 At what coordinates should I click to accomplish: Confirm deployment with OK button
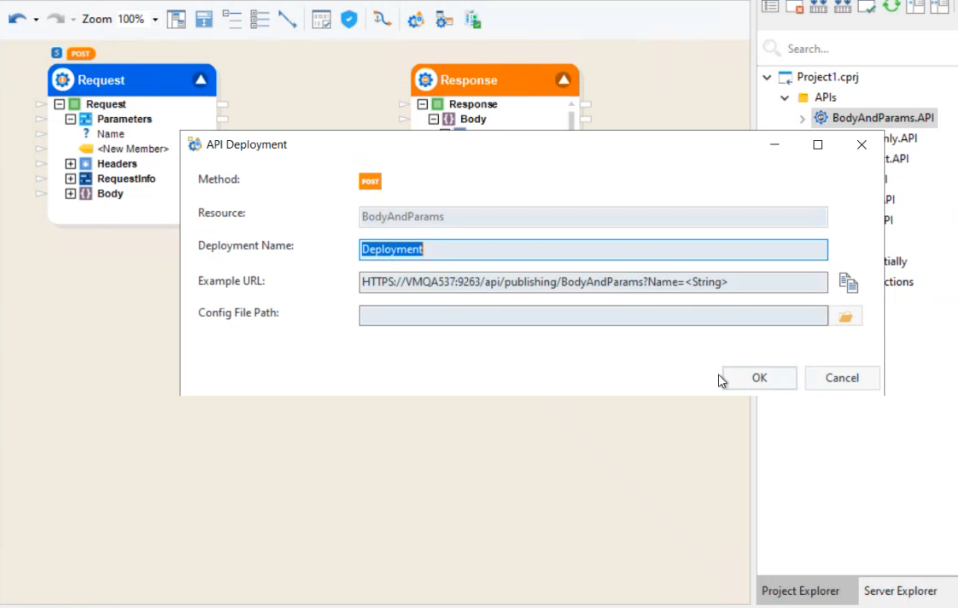tap(759, 378)
